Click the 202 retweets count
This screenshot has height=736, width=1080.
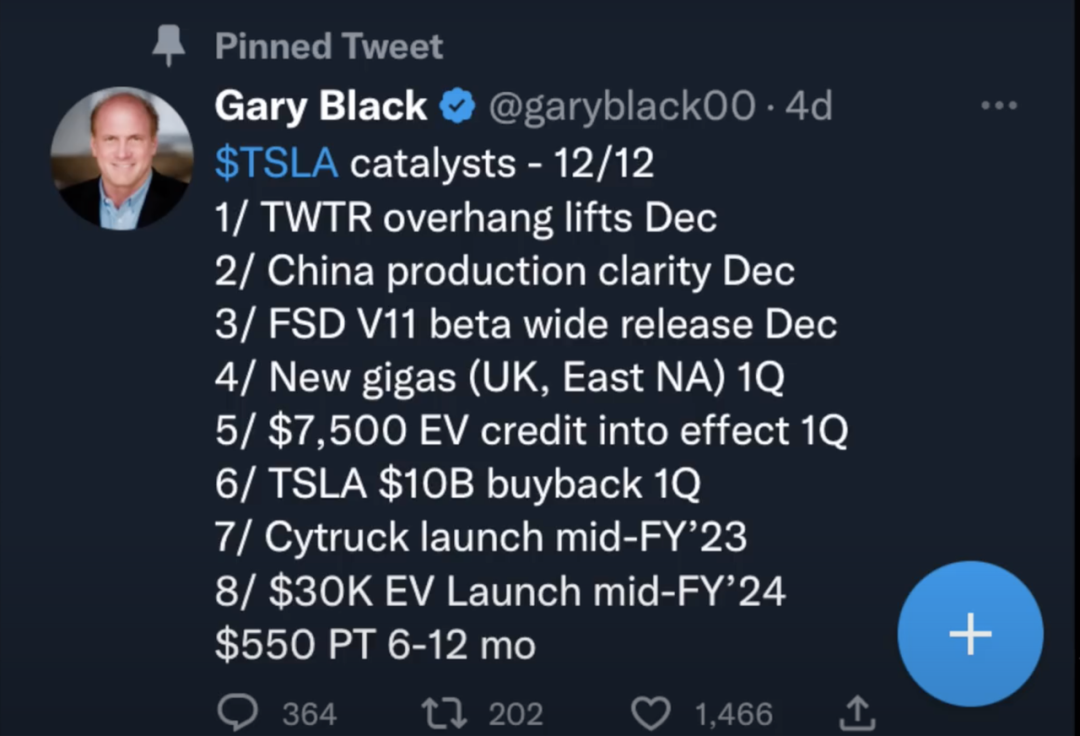tap(516, 714)
